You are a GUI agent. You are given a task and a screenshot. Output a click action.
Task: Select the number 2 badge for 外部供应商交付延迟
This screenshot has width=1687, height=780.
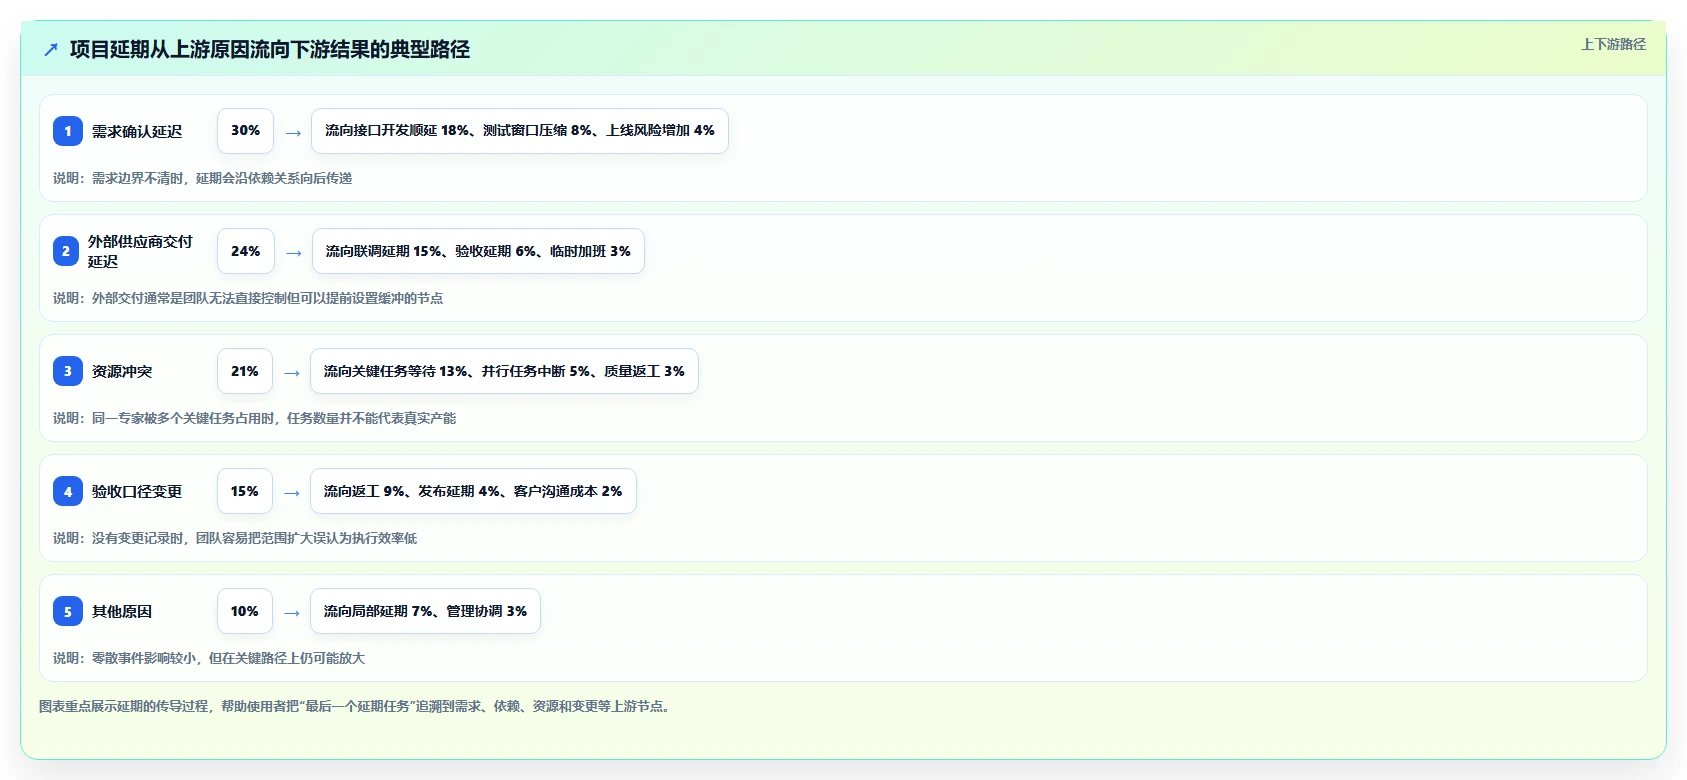click(66, 251)
